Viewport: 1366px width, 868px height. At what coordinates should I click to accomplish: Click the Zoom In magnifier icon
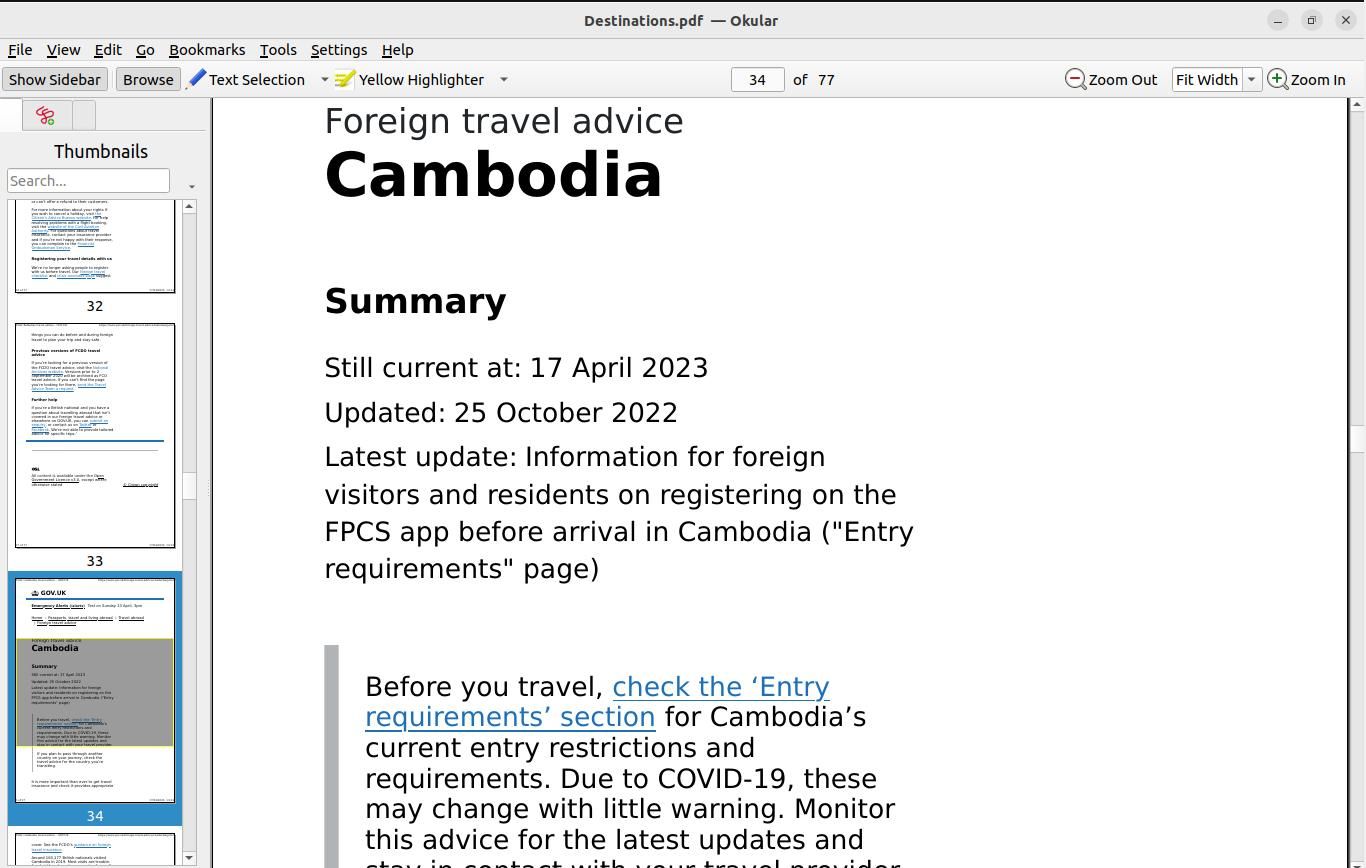pyautogui.click(x=1278, y=80)
